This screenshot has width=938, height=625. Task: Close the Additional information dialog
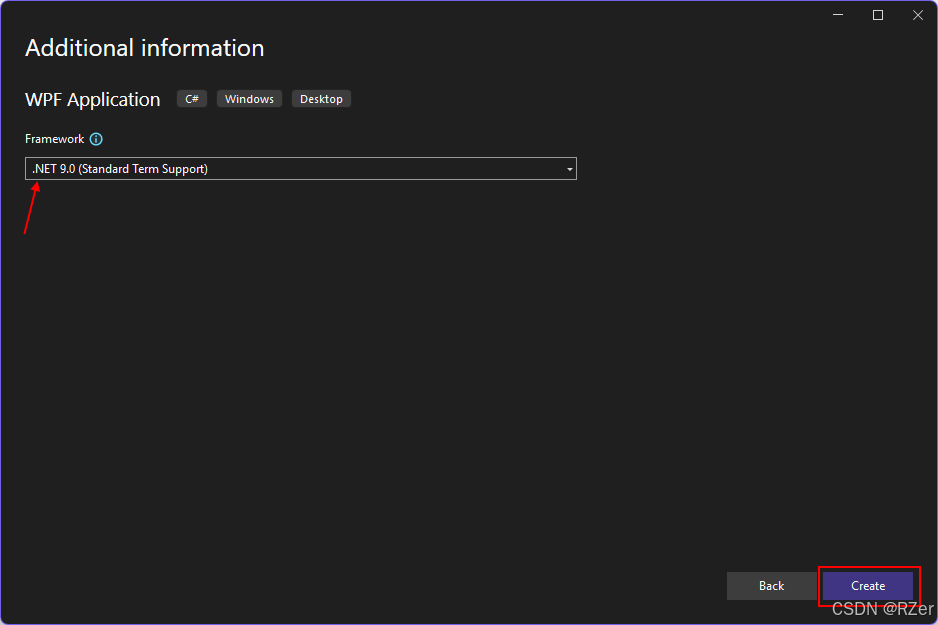pyautogui.click(x=917, y=15)
